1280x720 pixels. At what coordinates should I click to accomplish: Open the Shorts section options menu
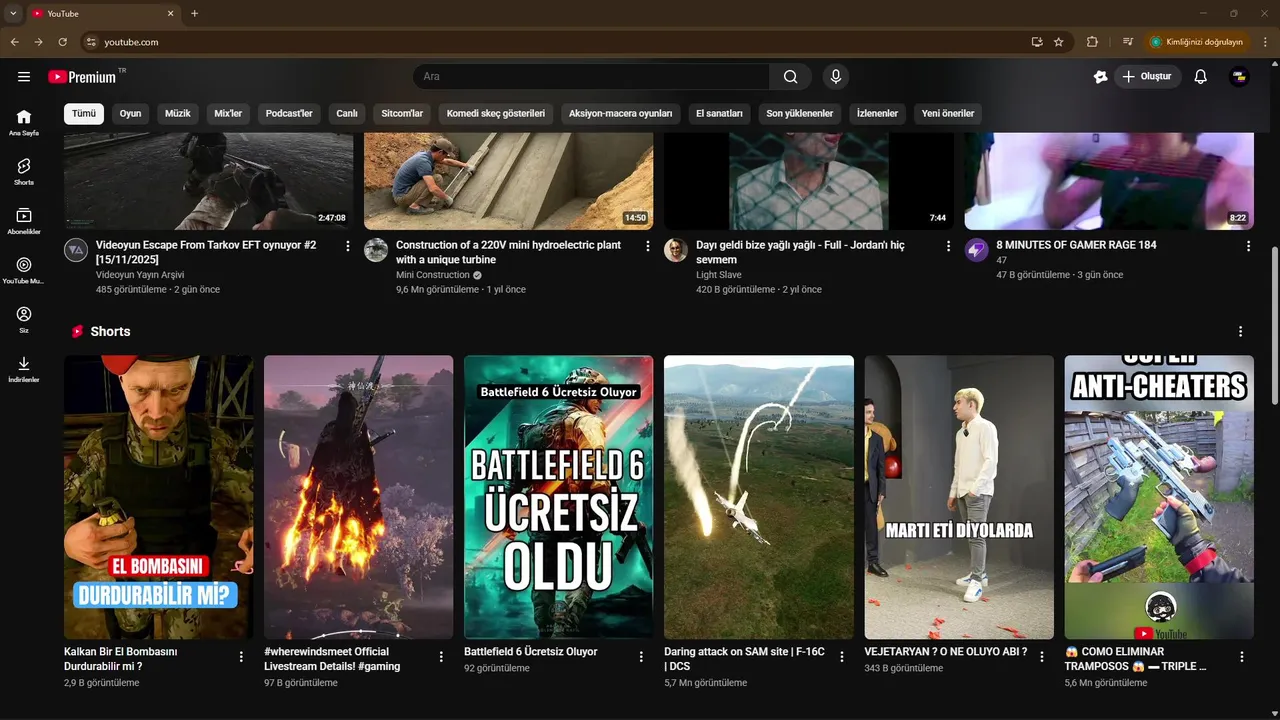(1241, 331)
